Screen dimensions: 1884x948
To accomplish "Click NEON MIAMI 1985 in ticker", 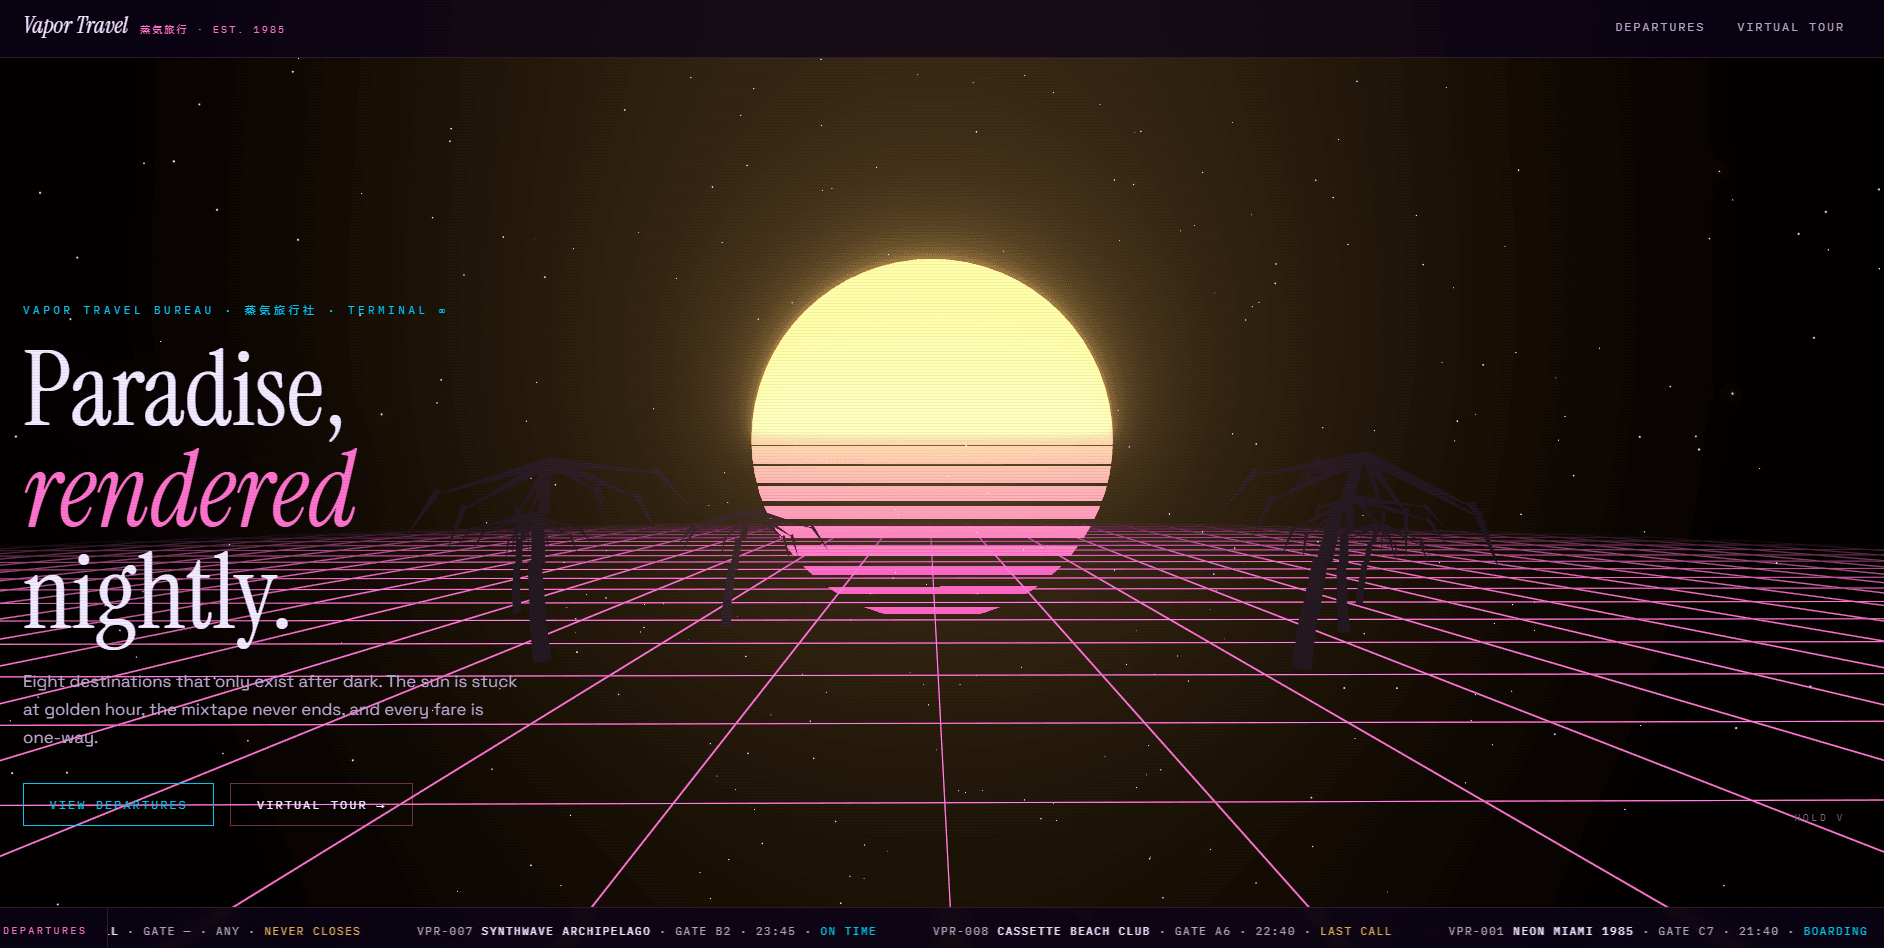I will [x=1573, y=932].
